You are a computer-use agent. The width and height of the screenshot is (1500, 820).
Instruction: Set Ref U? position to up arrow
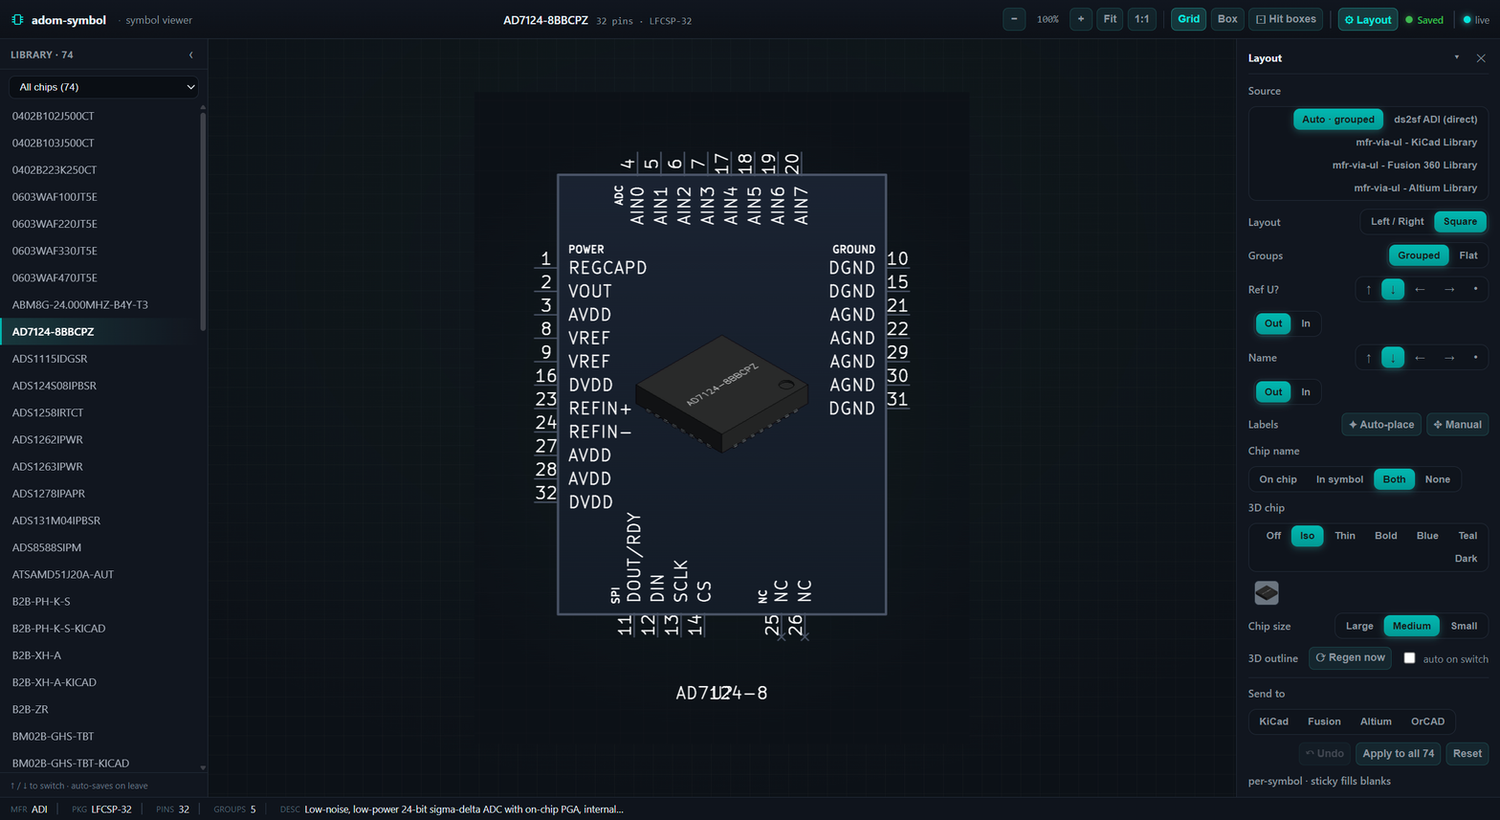pos(1369,290)
